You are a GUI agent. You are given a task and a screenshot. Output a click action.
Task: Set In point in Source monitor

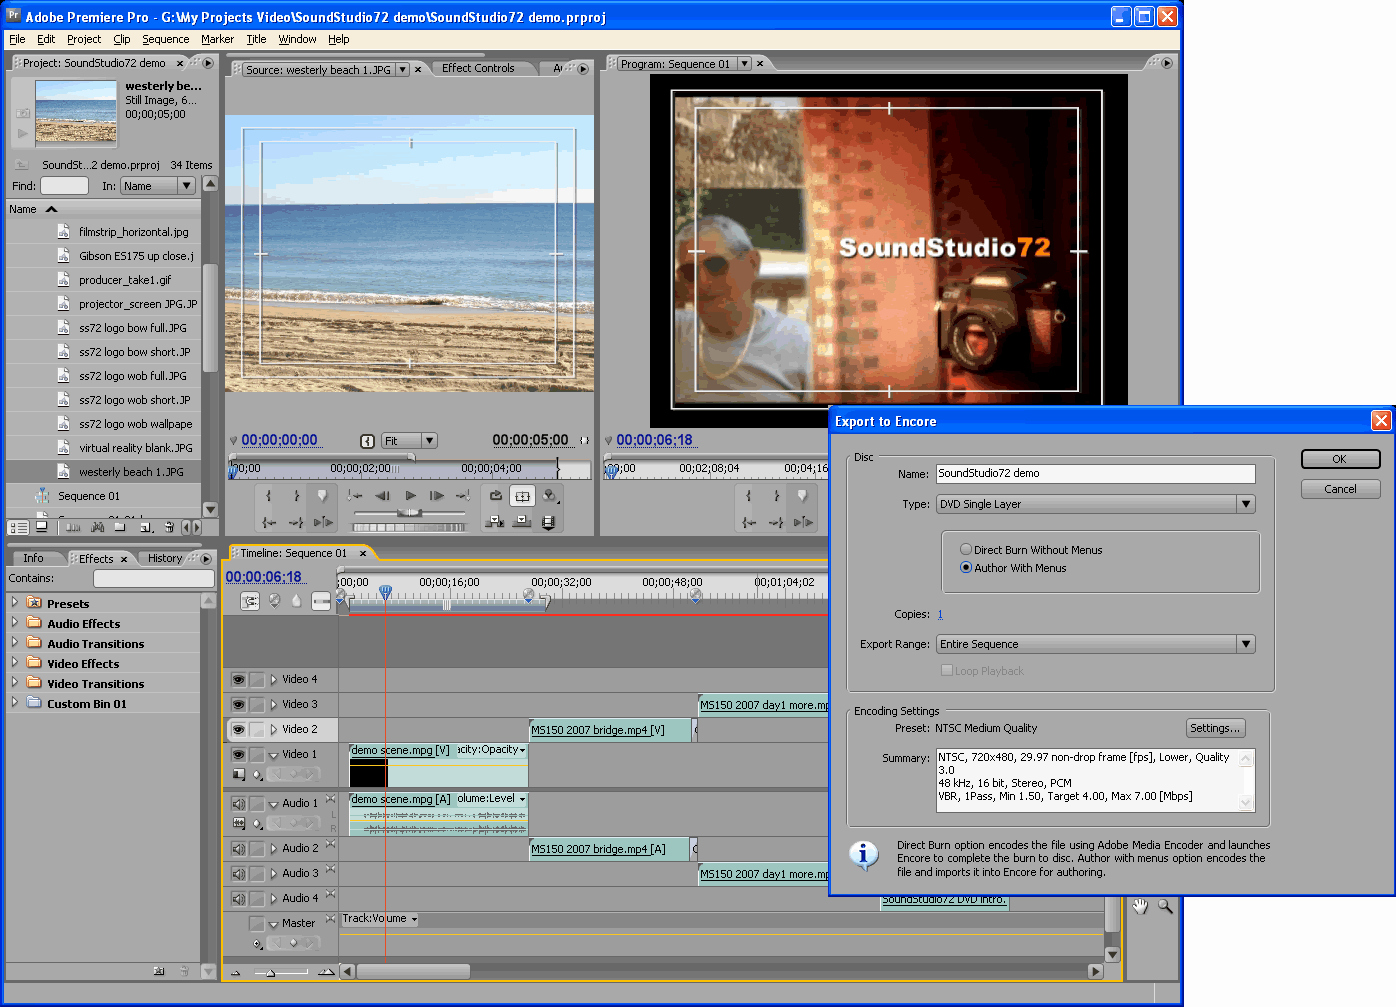(x=268, y=496)
